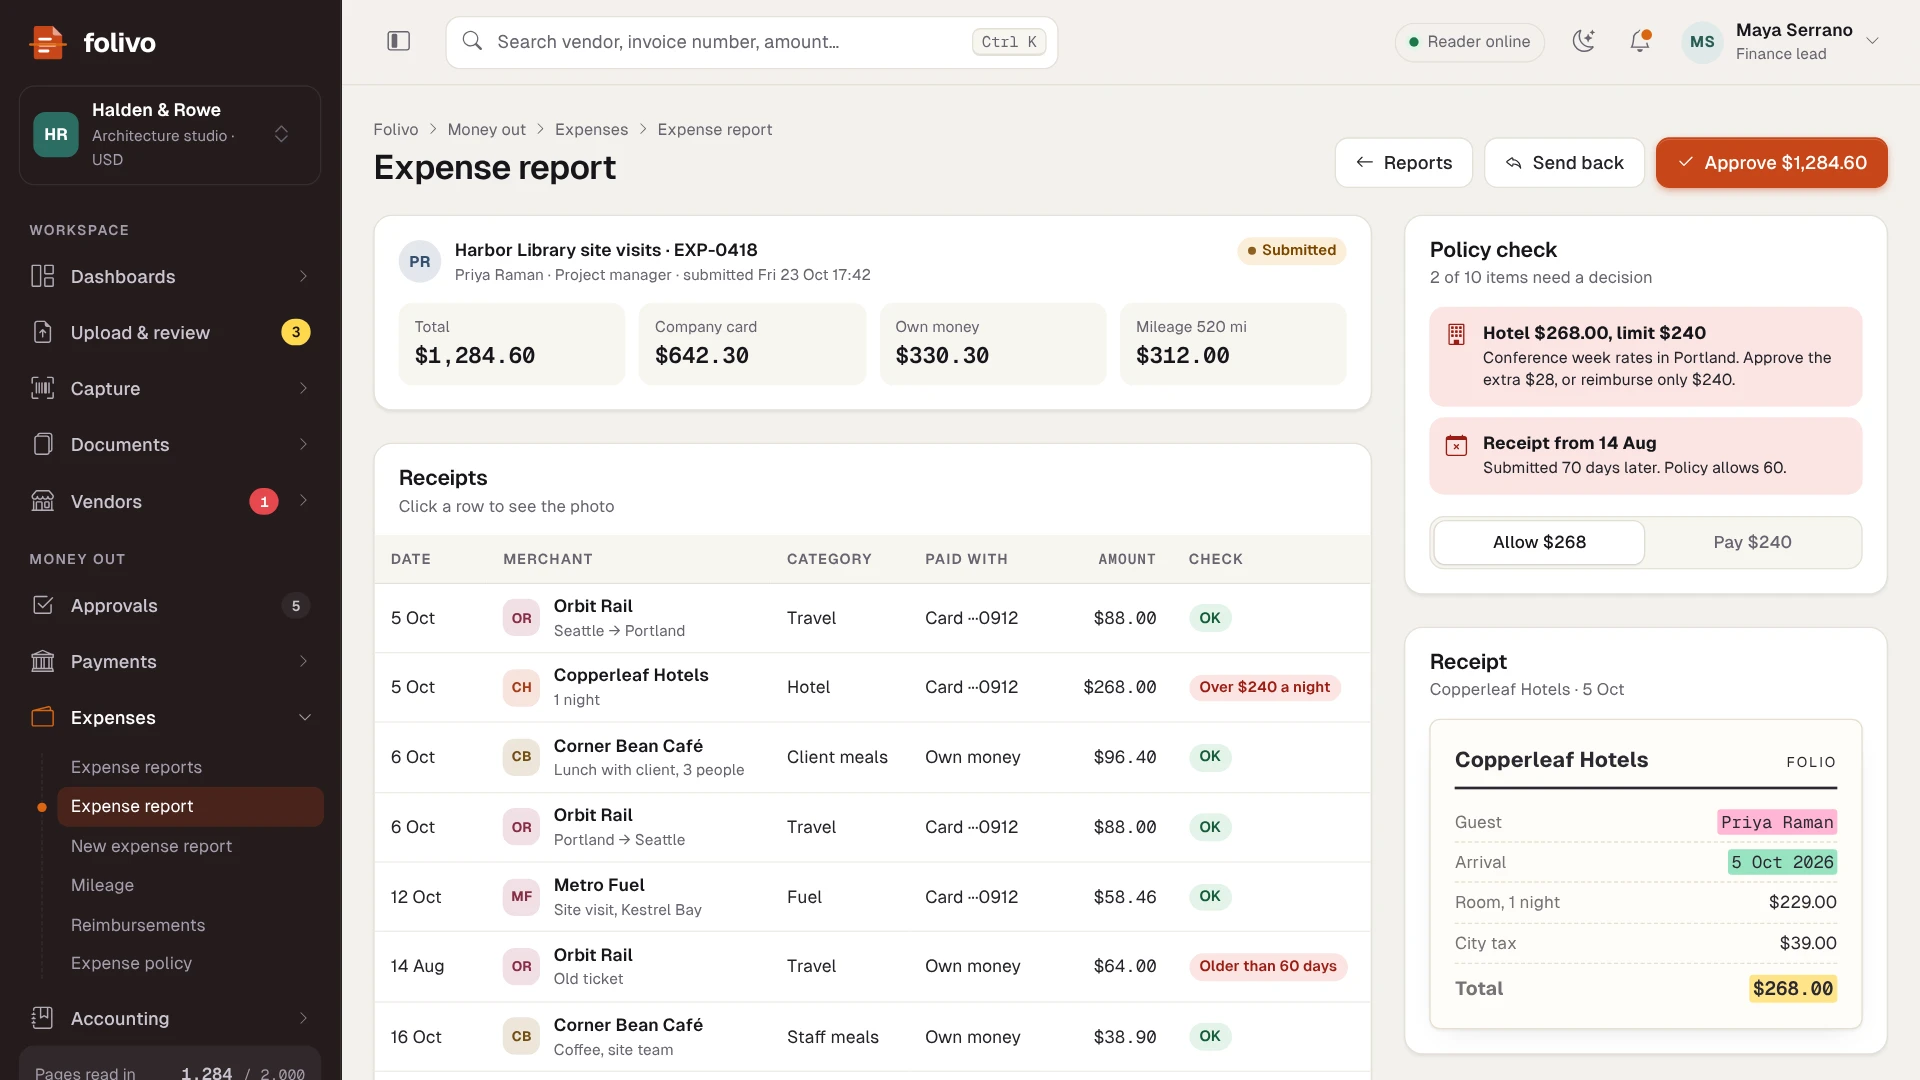1920x1080 pixels.
Task: Click the folivo logo icon
Action: (47, 42)
